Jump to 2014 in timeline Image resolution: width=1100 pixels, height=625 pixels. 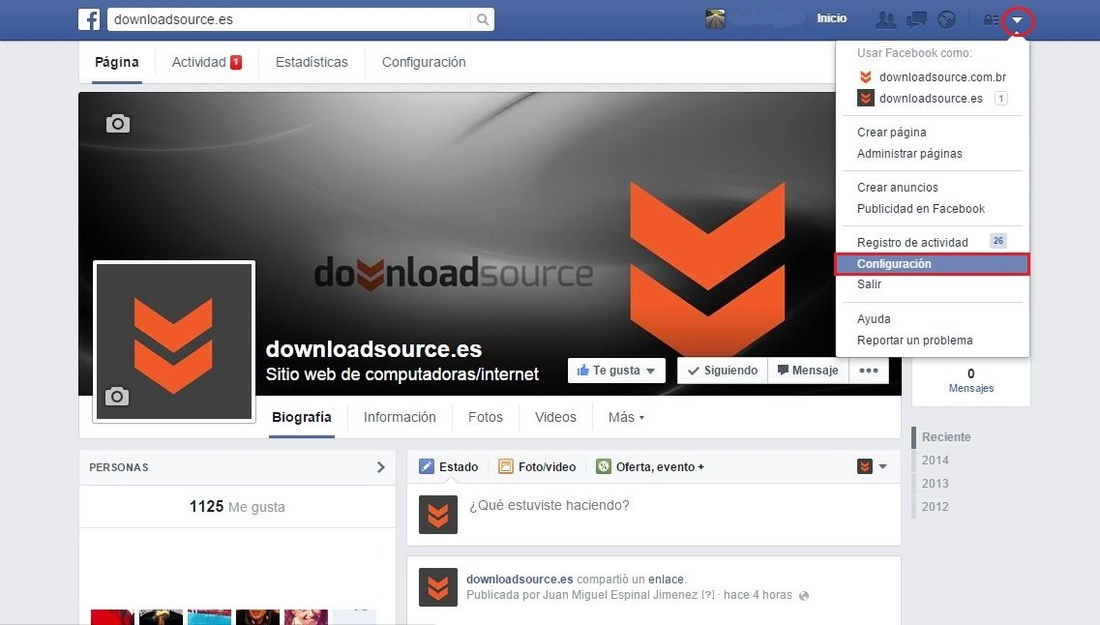[935, 460]
